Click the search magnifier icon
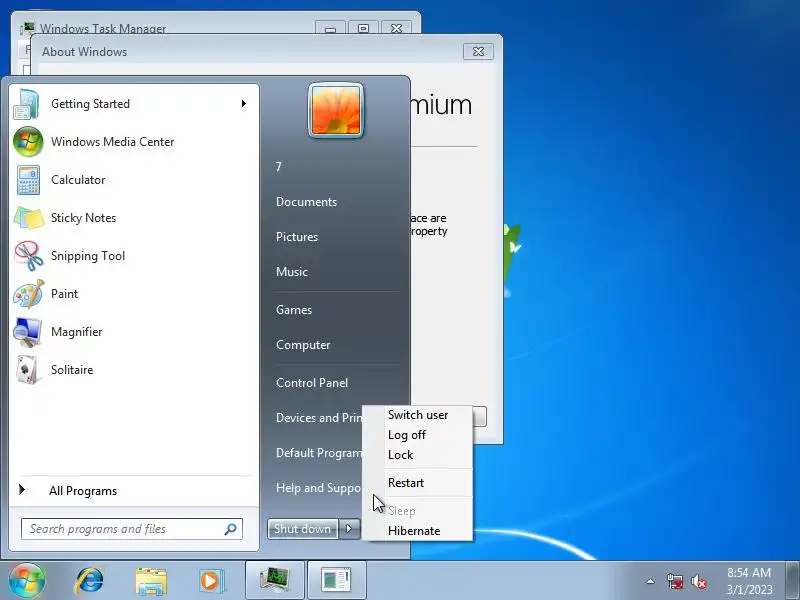The image size is (800, 600). point(231,529)
